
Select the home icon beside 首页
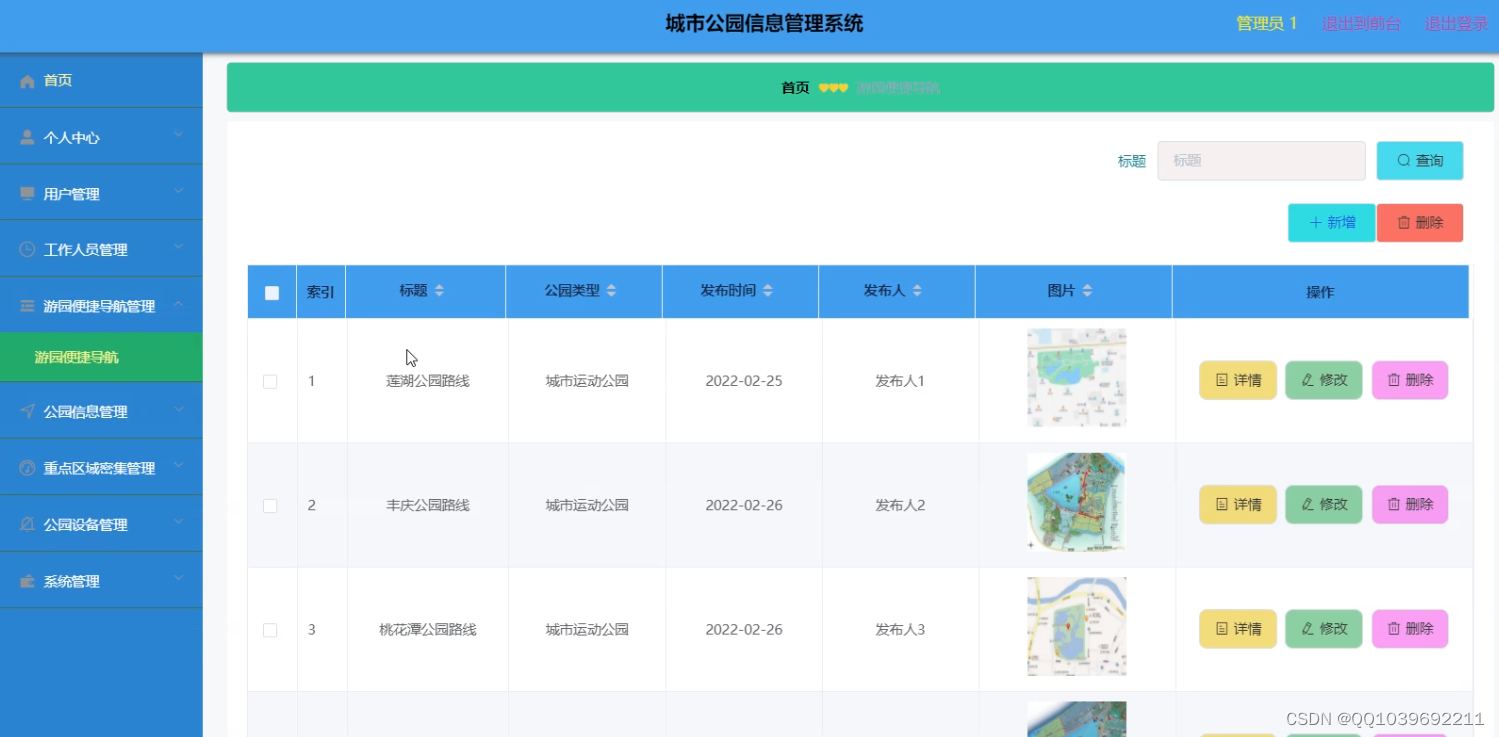pyautogui.click(x=25, y=80)
